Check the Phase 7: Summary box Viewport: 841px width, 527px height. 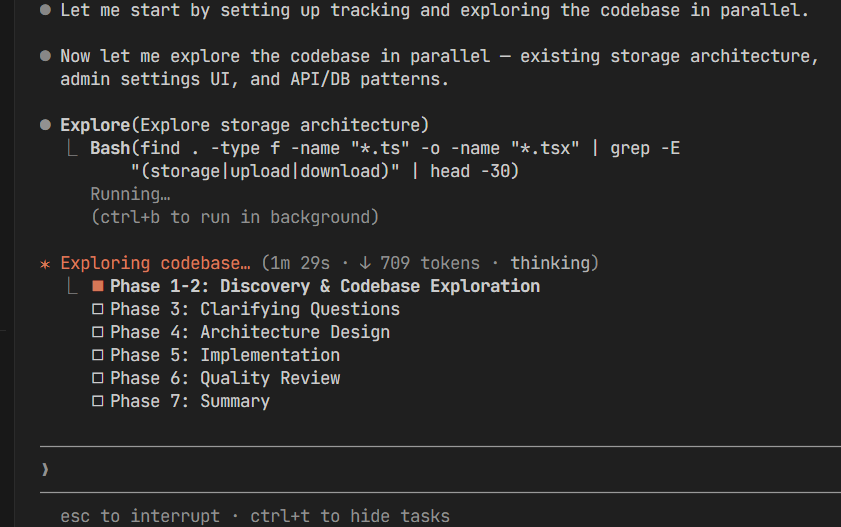click(98, 401)
